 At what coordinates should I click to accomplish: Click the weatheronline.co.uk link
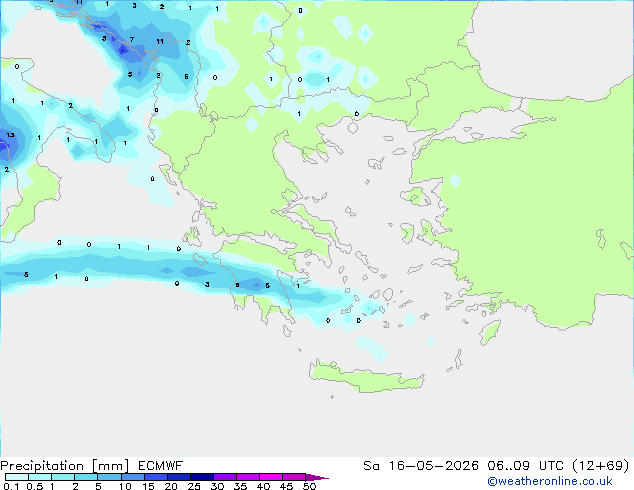550,481
